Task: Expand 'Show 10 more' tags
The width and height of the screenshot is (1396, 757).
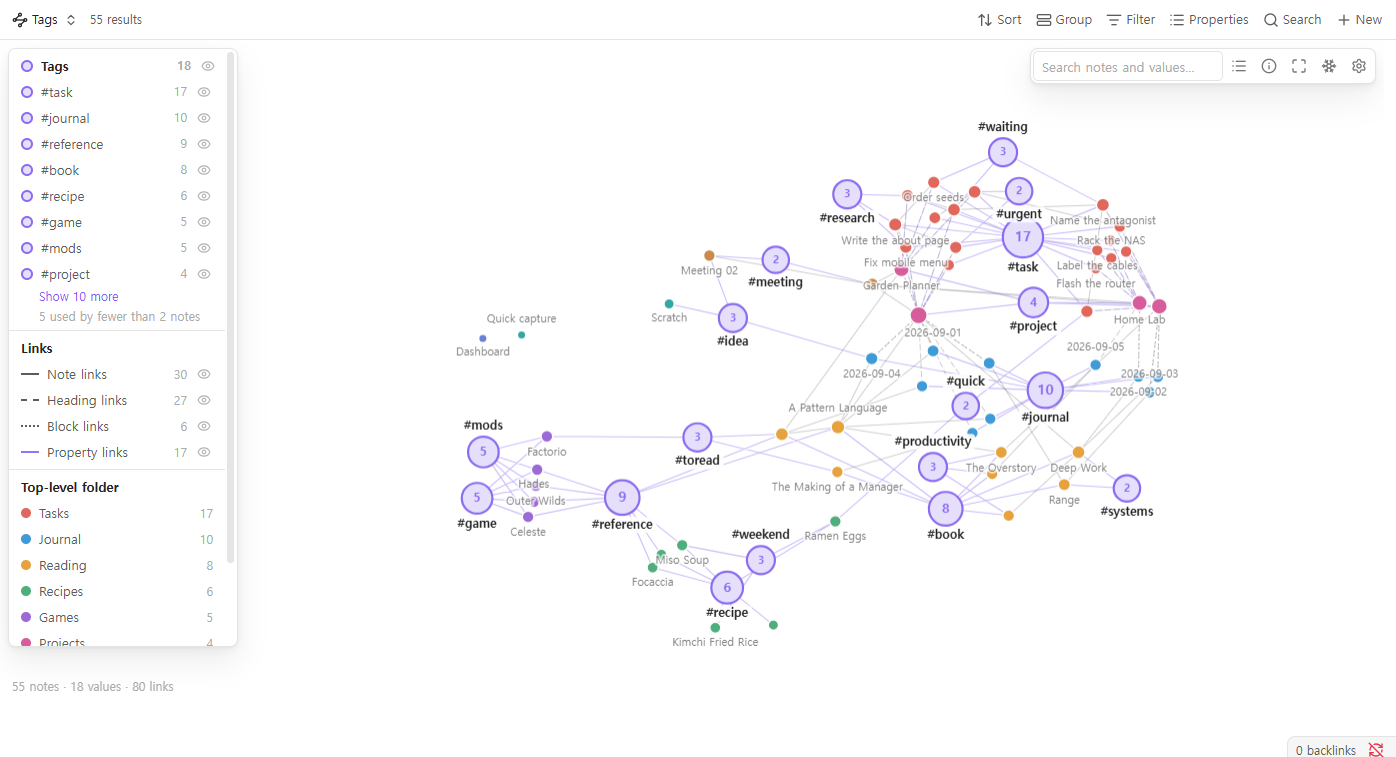Action: click(79, 296)
